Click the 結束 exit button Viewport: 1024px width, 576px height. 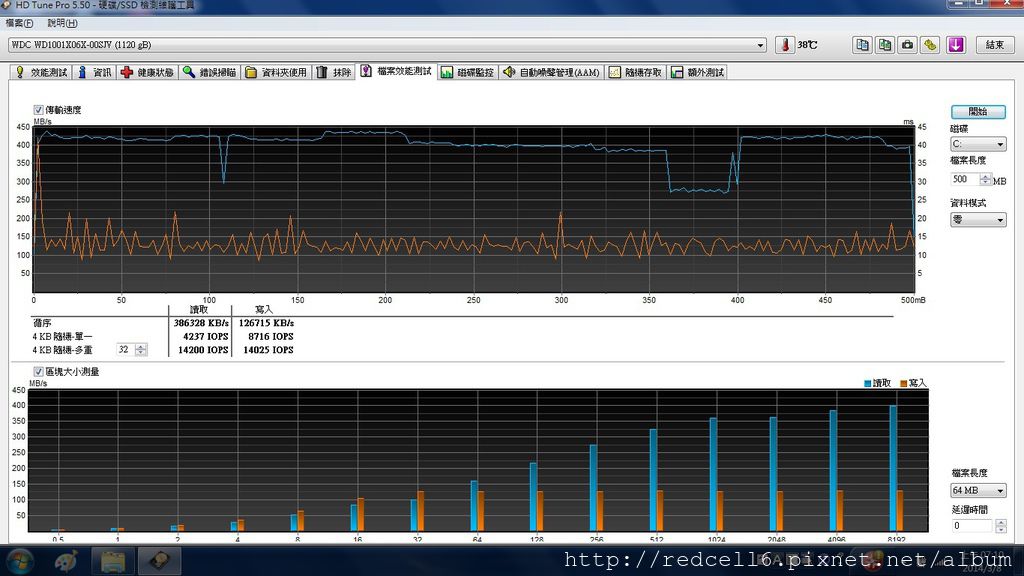[x=994, y=45]
